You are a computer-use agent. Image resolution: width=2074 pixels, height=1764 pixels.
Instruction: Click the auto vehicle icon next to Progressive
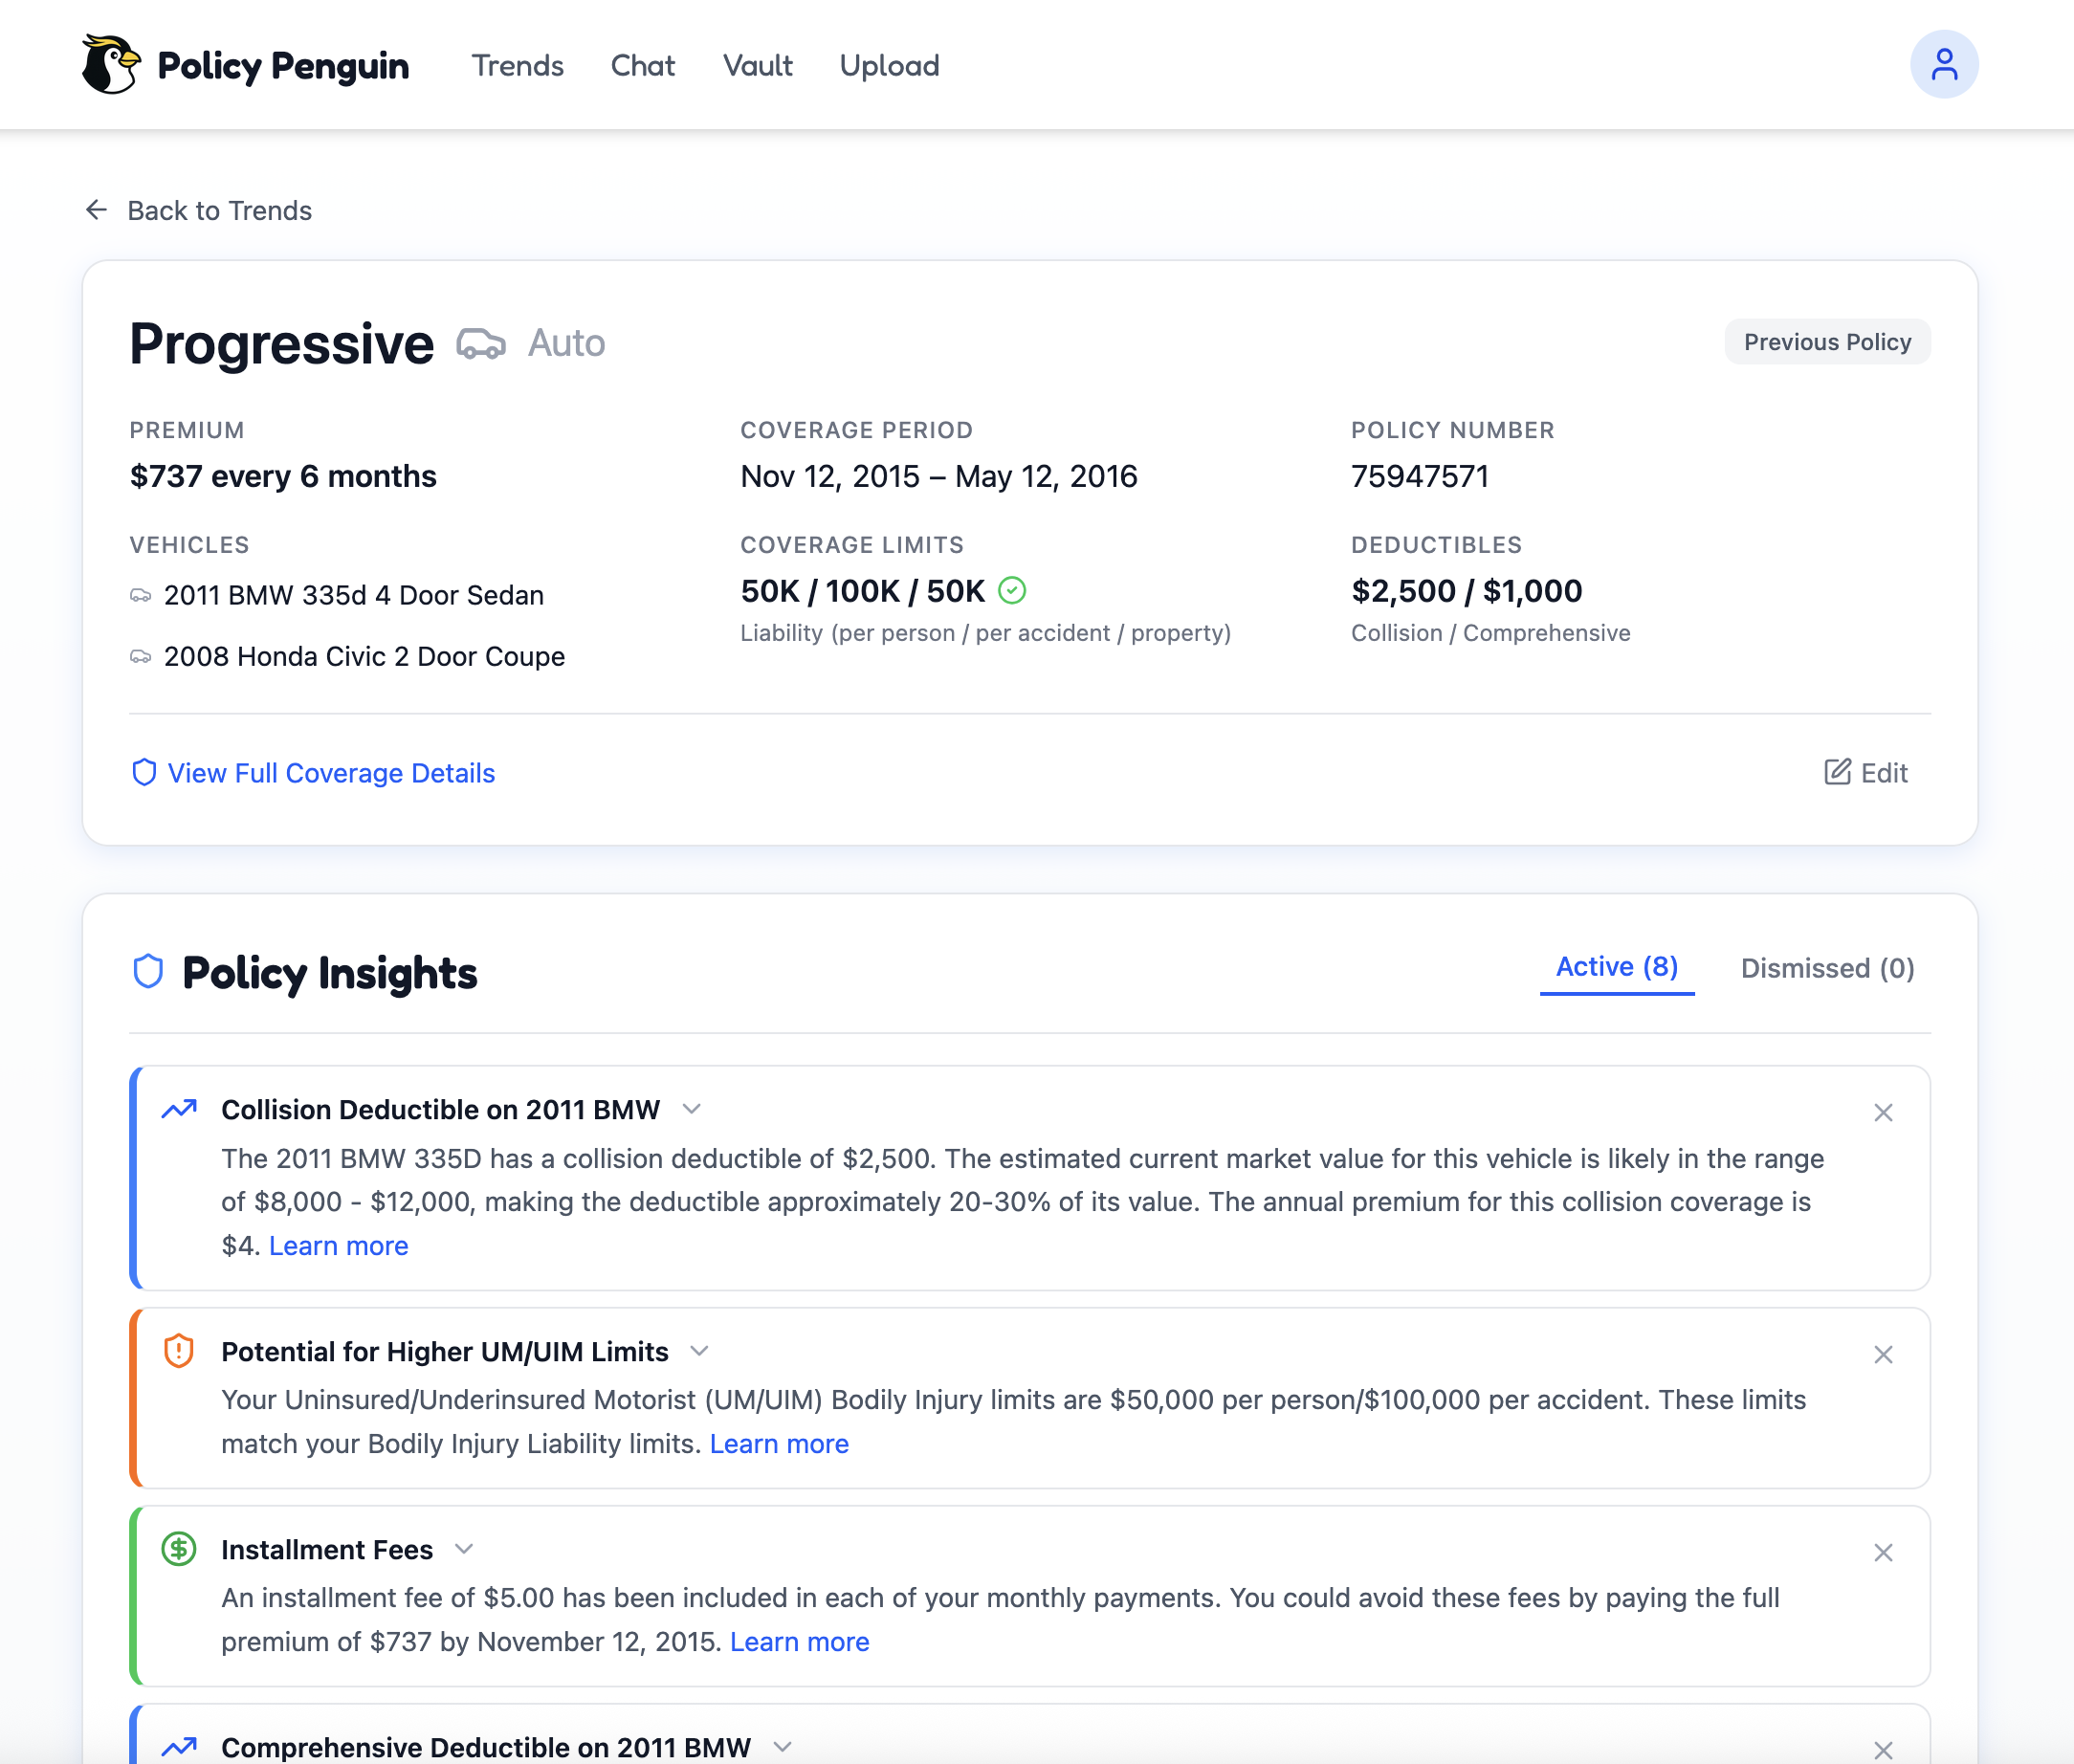pos(483,343)
